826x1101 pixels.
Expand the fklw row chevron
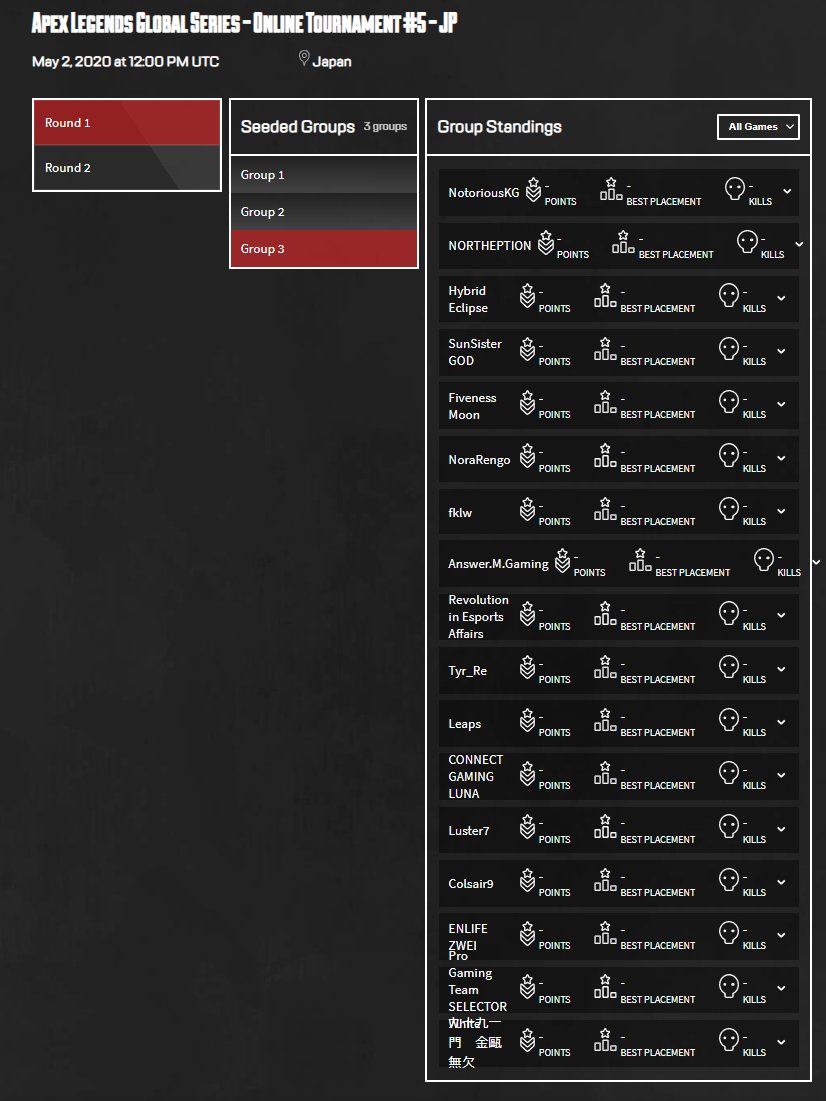pyautogui.click(x=781, y=511)
